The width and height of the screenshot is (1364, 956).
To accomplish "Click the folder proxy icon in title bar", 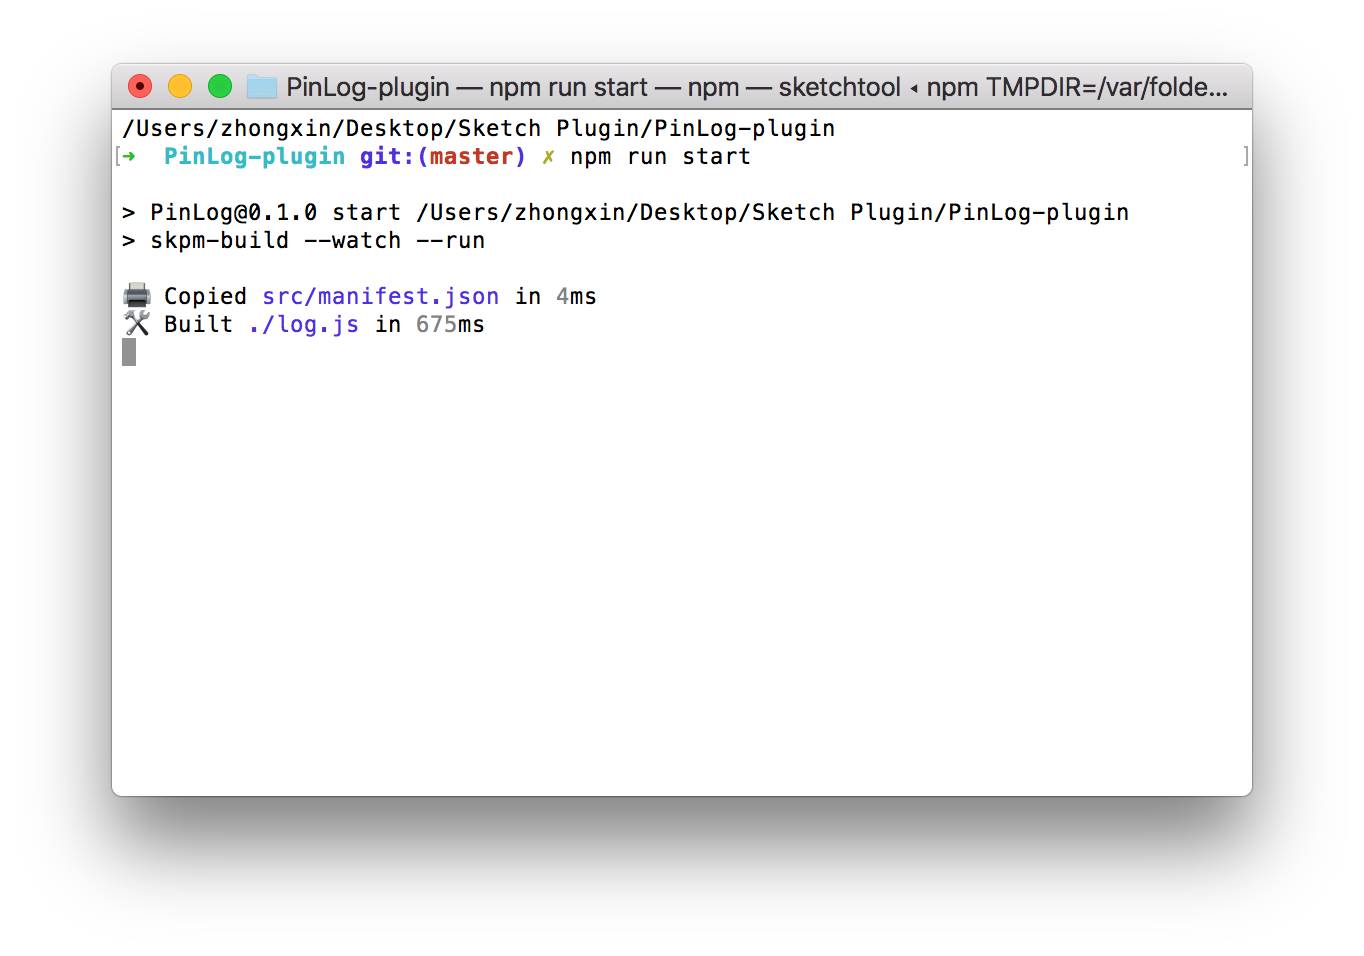I will tap(262, 87).
